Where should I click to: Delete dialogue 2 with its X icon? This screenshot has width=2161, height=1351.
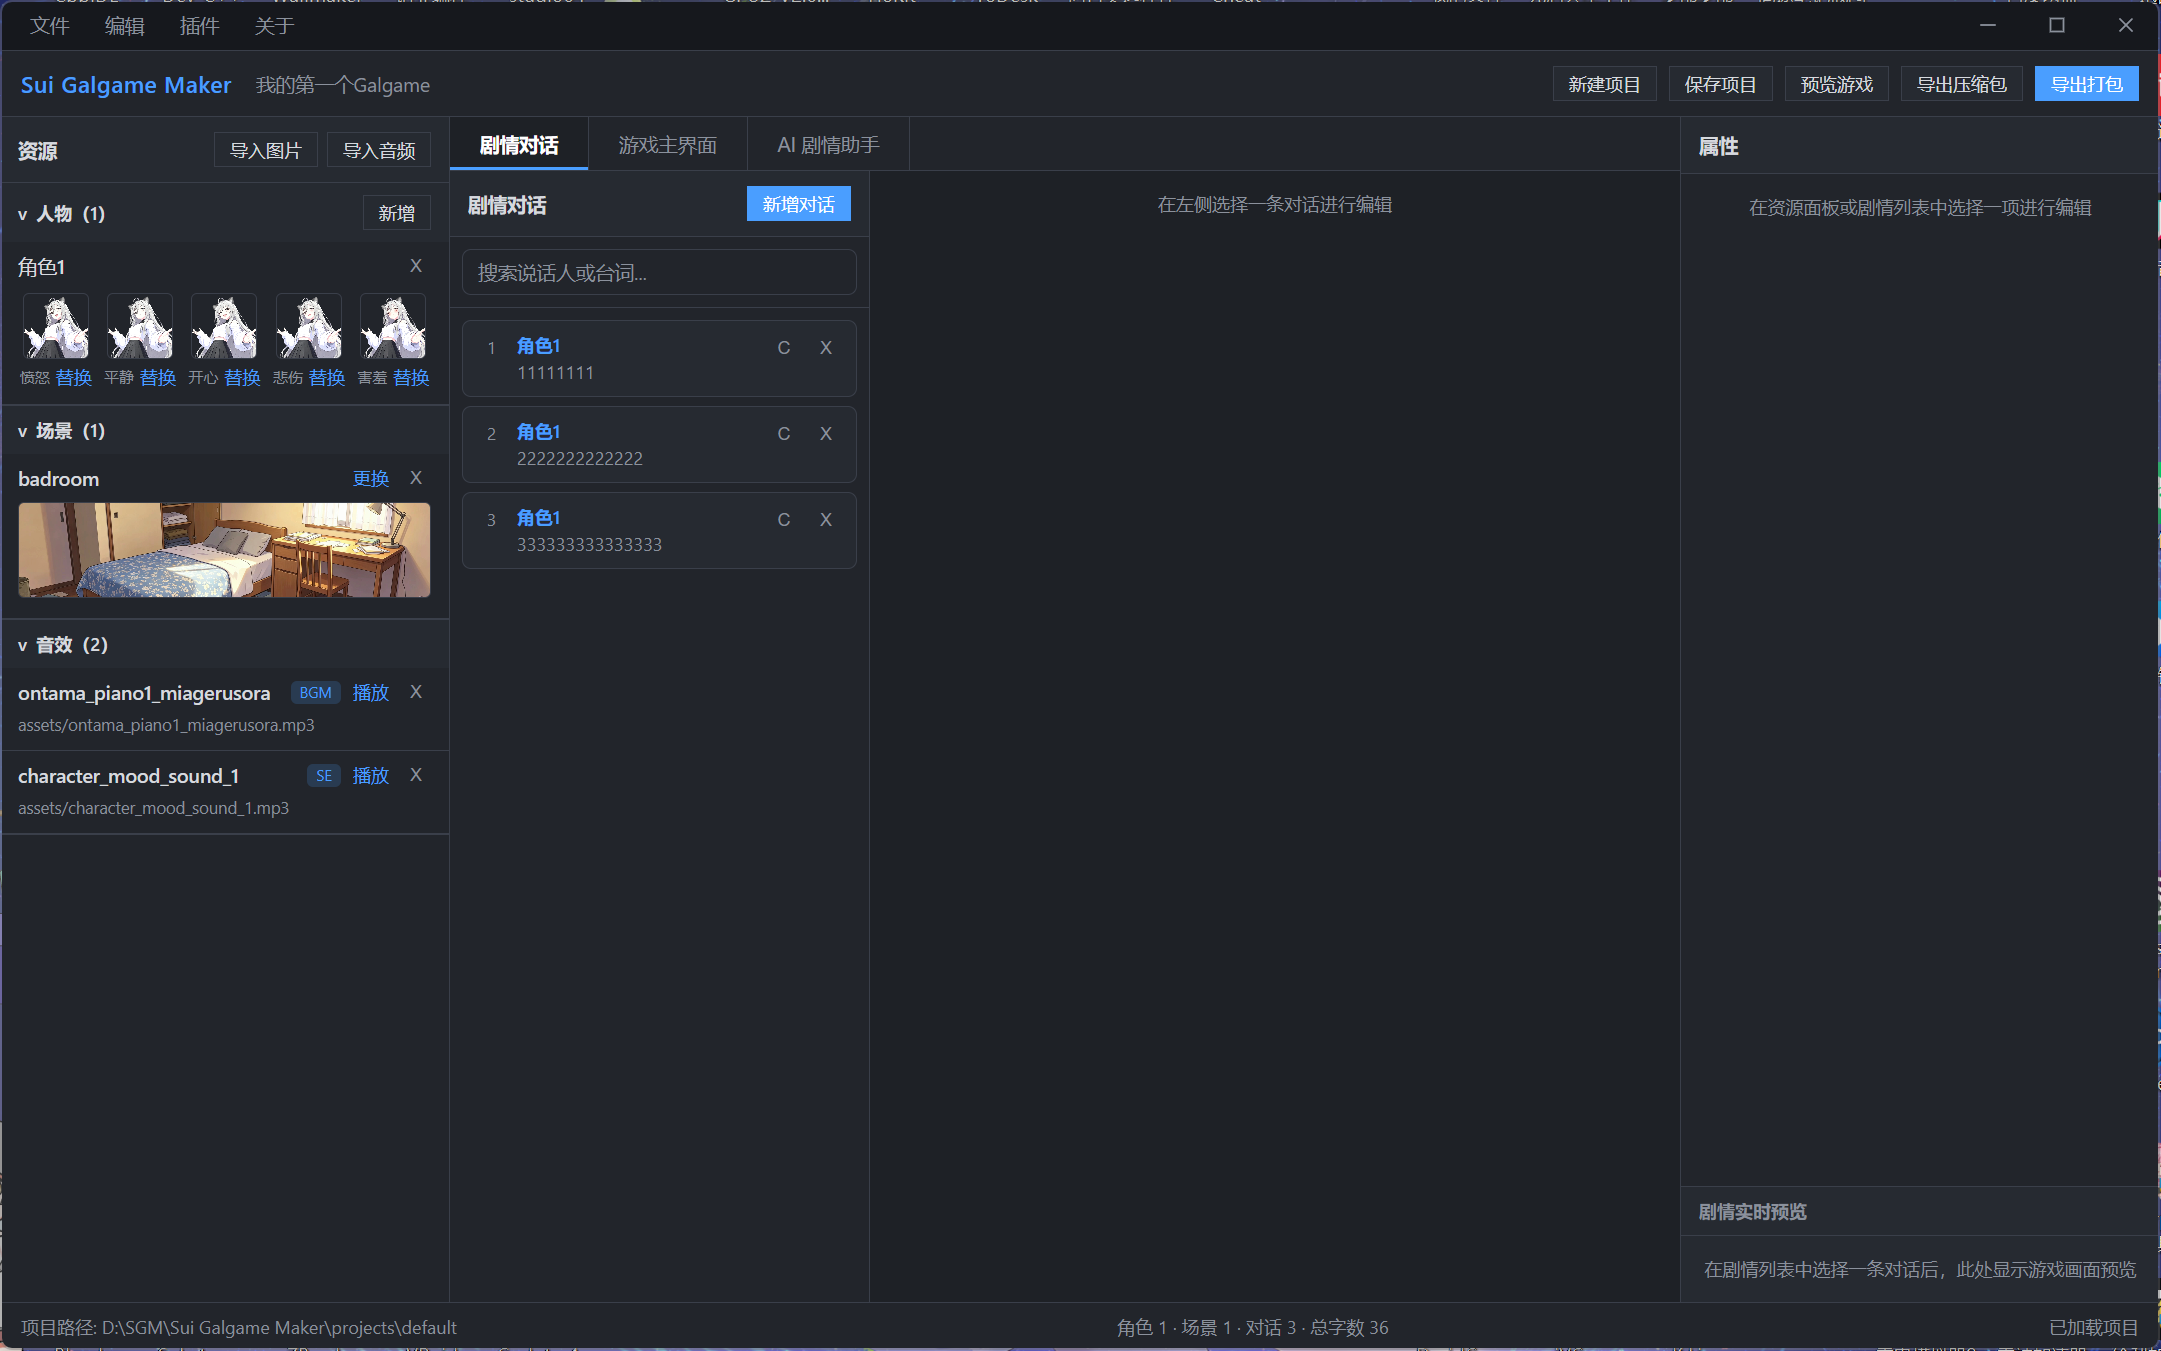(826, 433)
